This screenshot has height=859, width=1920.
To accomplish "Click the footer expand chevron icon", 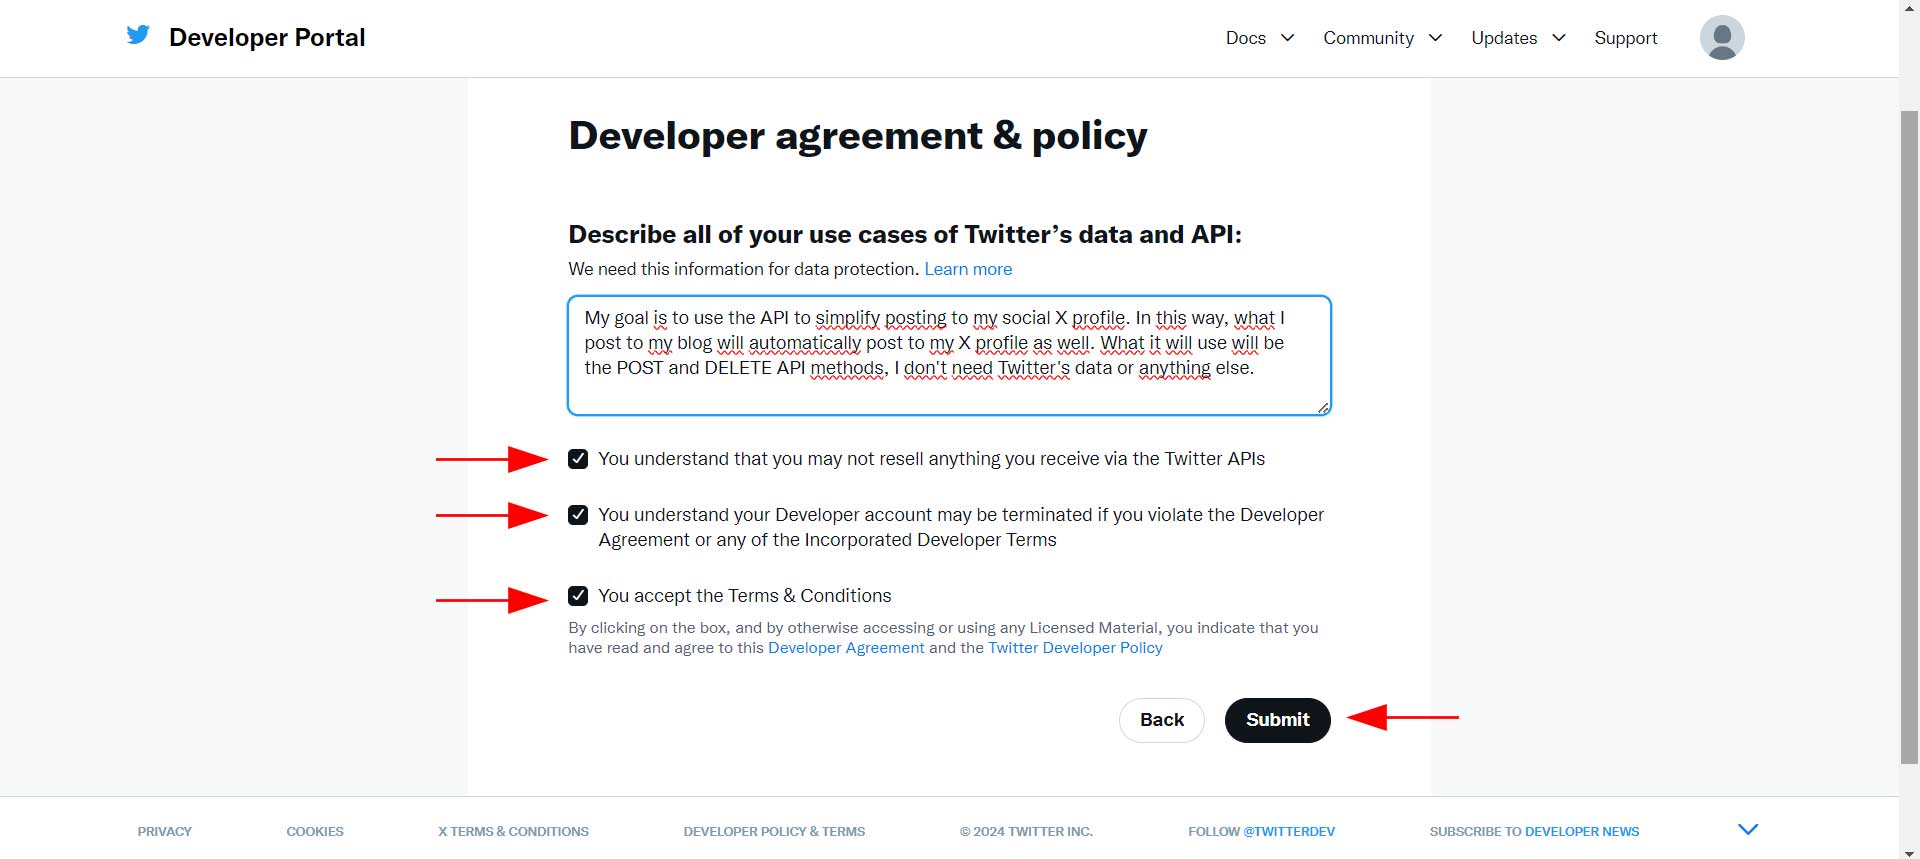I will tap(1747, 830).
